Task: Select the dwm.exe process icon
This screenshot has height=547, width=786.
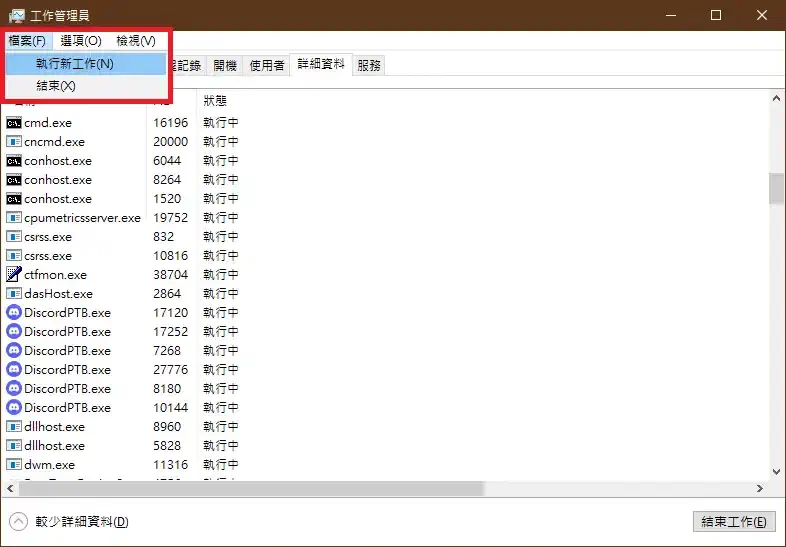Action: (14, 464)
